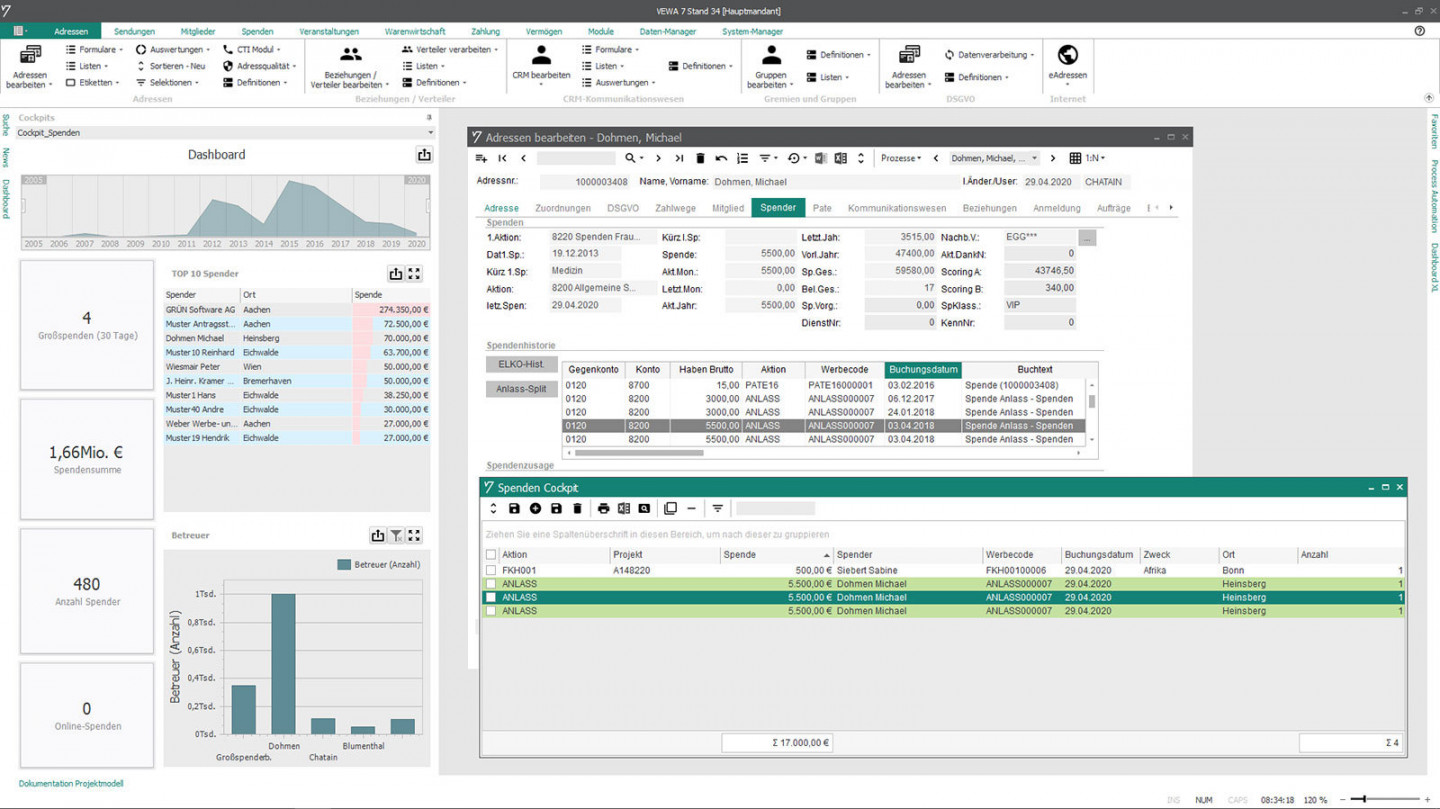The width and height of the screenshot is (1440, 809).
Task: Click the ELKO-Hist. button
Action: (x=521, y=364)
